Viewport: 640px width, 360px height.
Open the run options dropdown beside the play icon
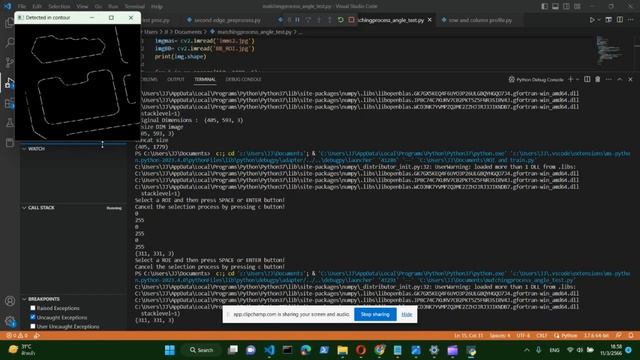click(599, 20)
